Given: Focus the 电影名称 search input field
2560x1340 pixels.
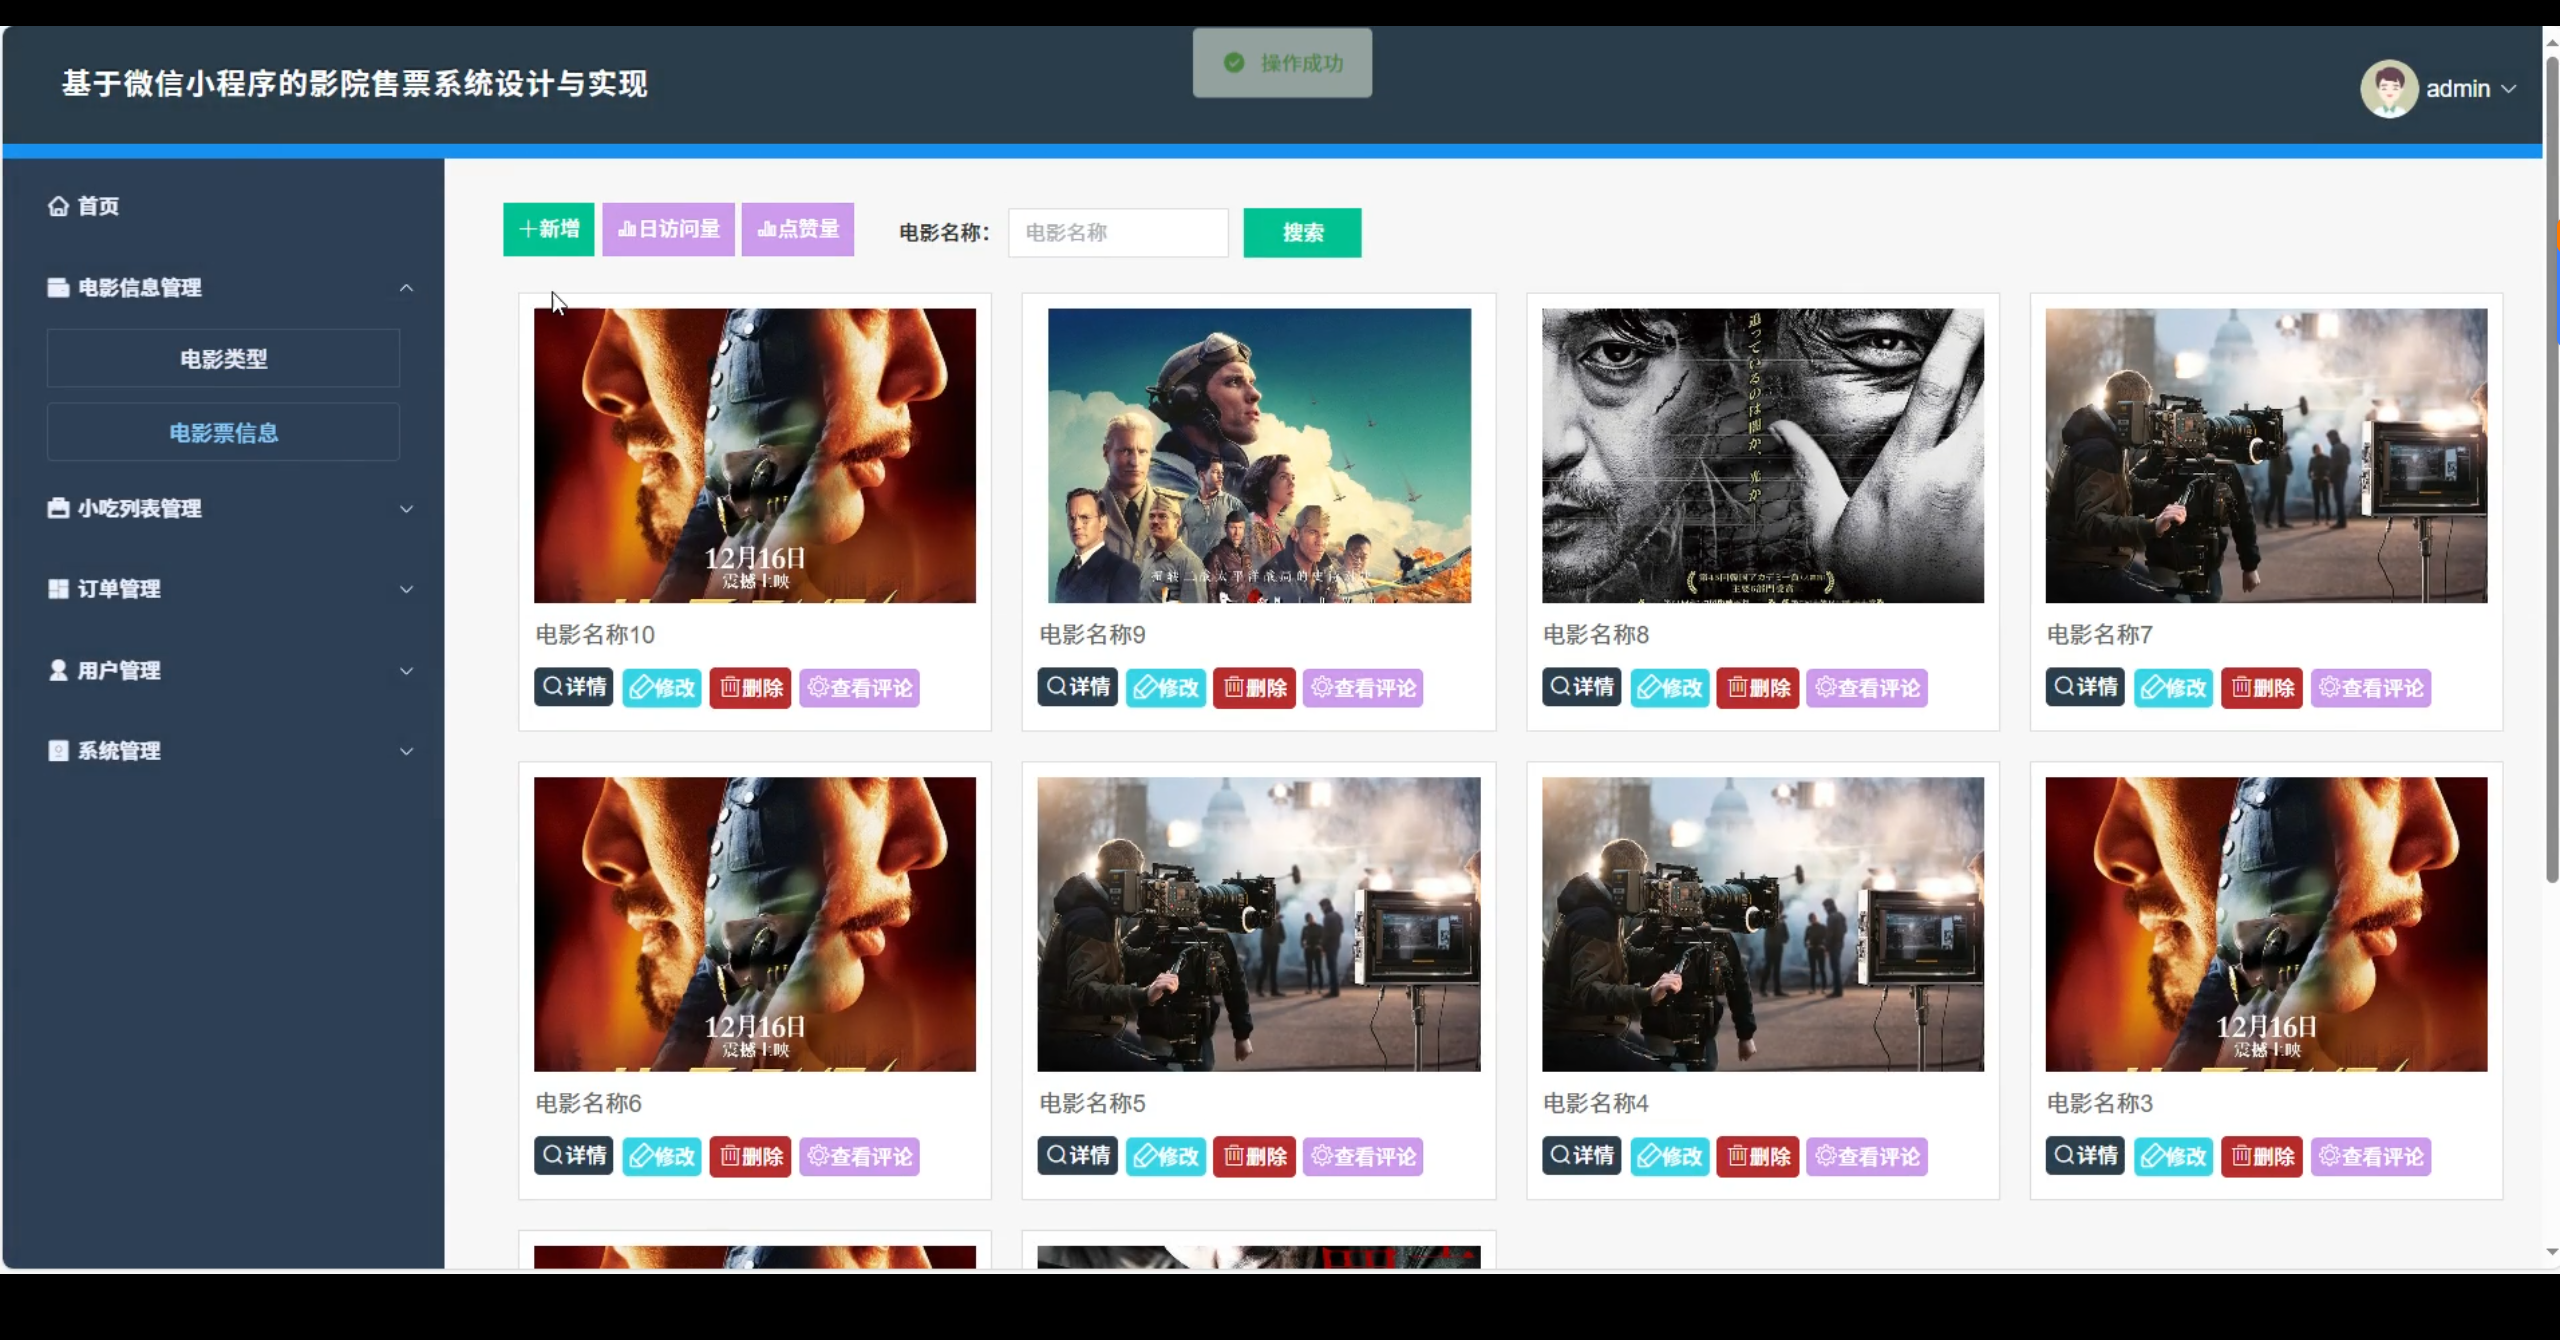Looking at the screenshot, I should click(x=1117, y=233).
